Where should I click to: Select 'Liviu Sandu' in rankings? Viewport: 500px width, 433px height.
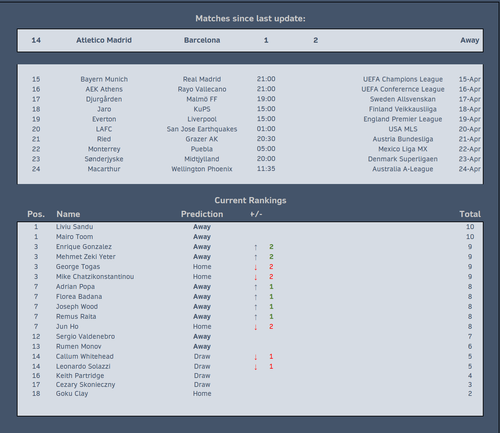(x=74, y=227)
